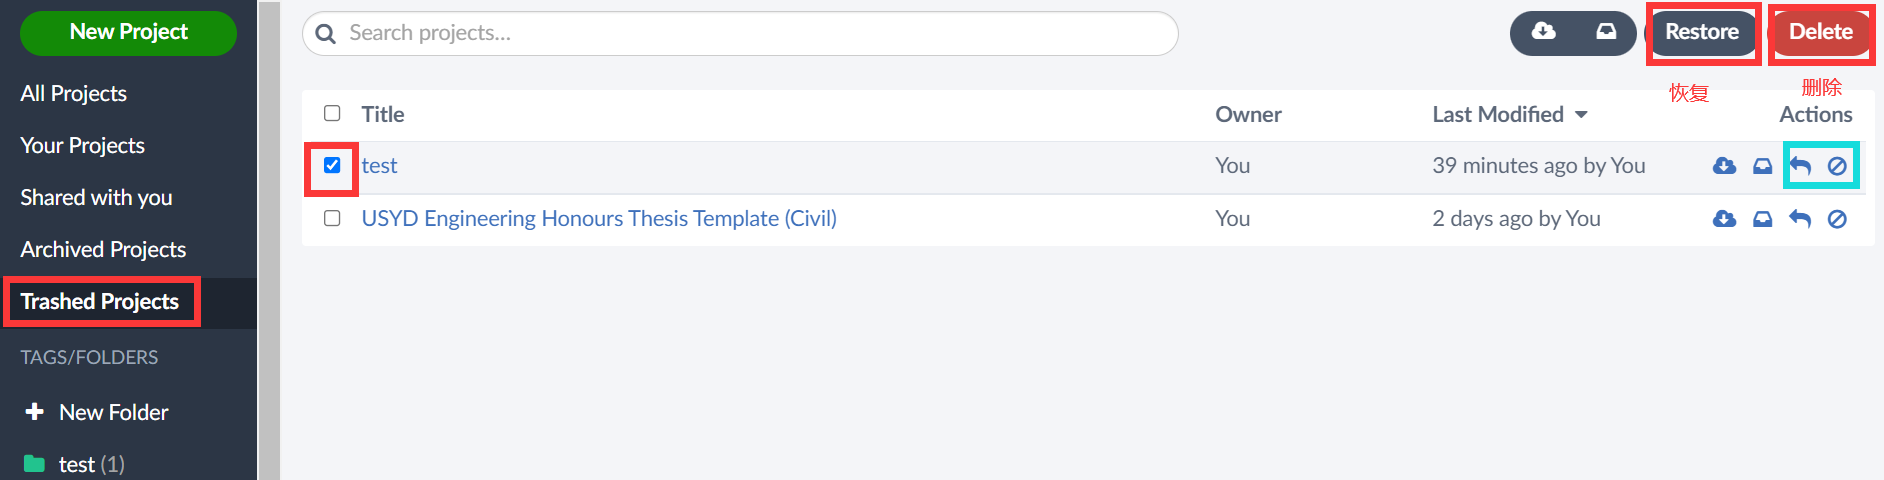This screenshot has width=1884, height=480.
Task: Check the USYD Thesis Template checkbox
Action: coord(332,218)
